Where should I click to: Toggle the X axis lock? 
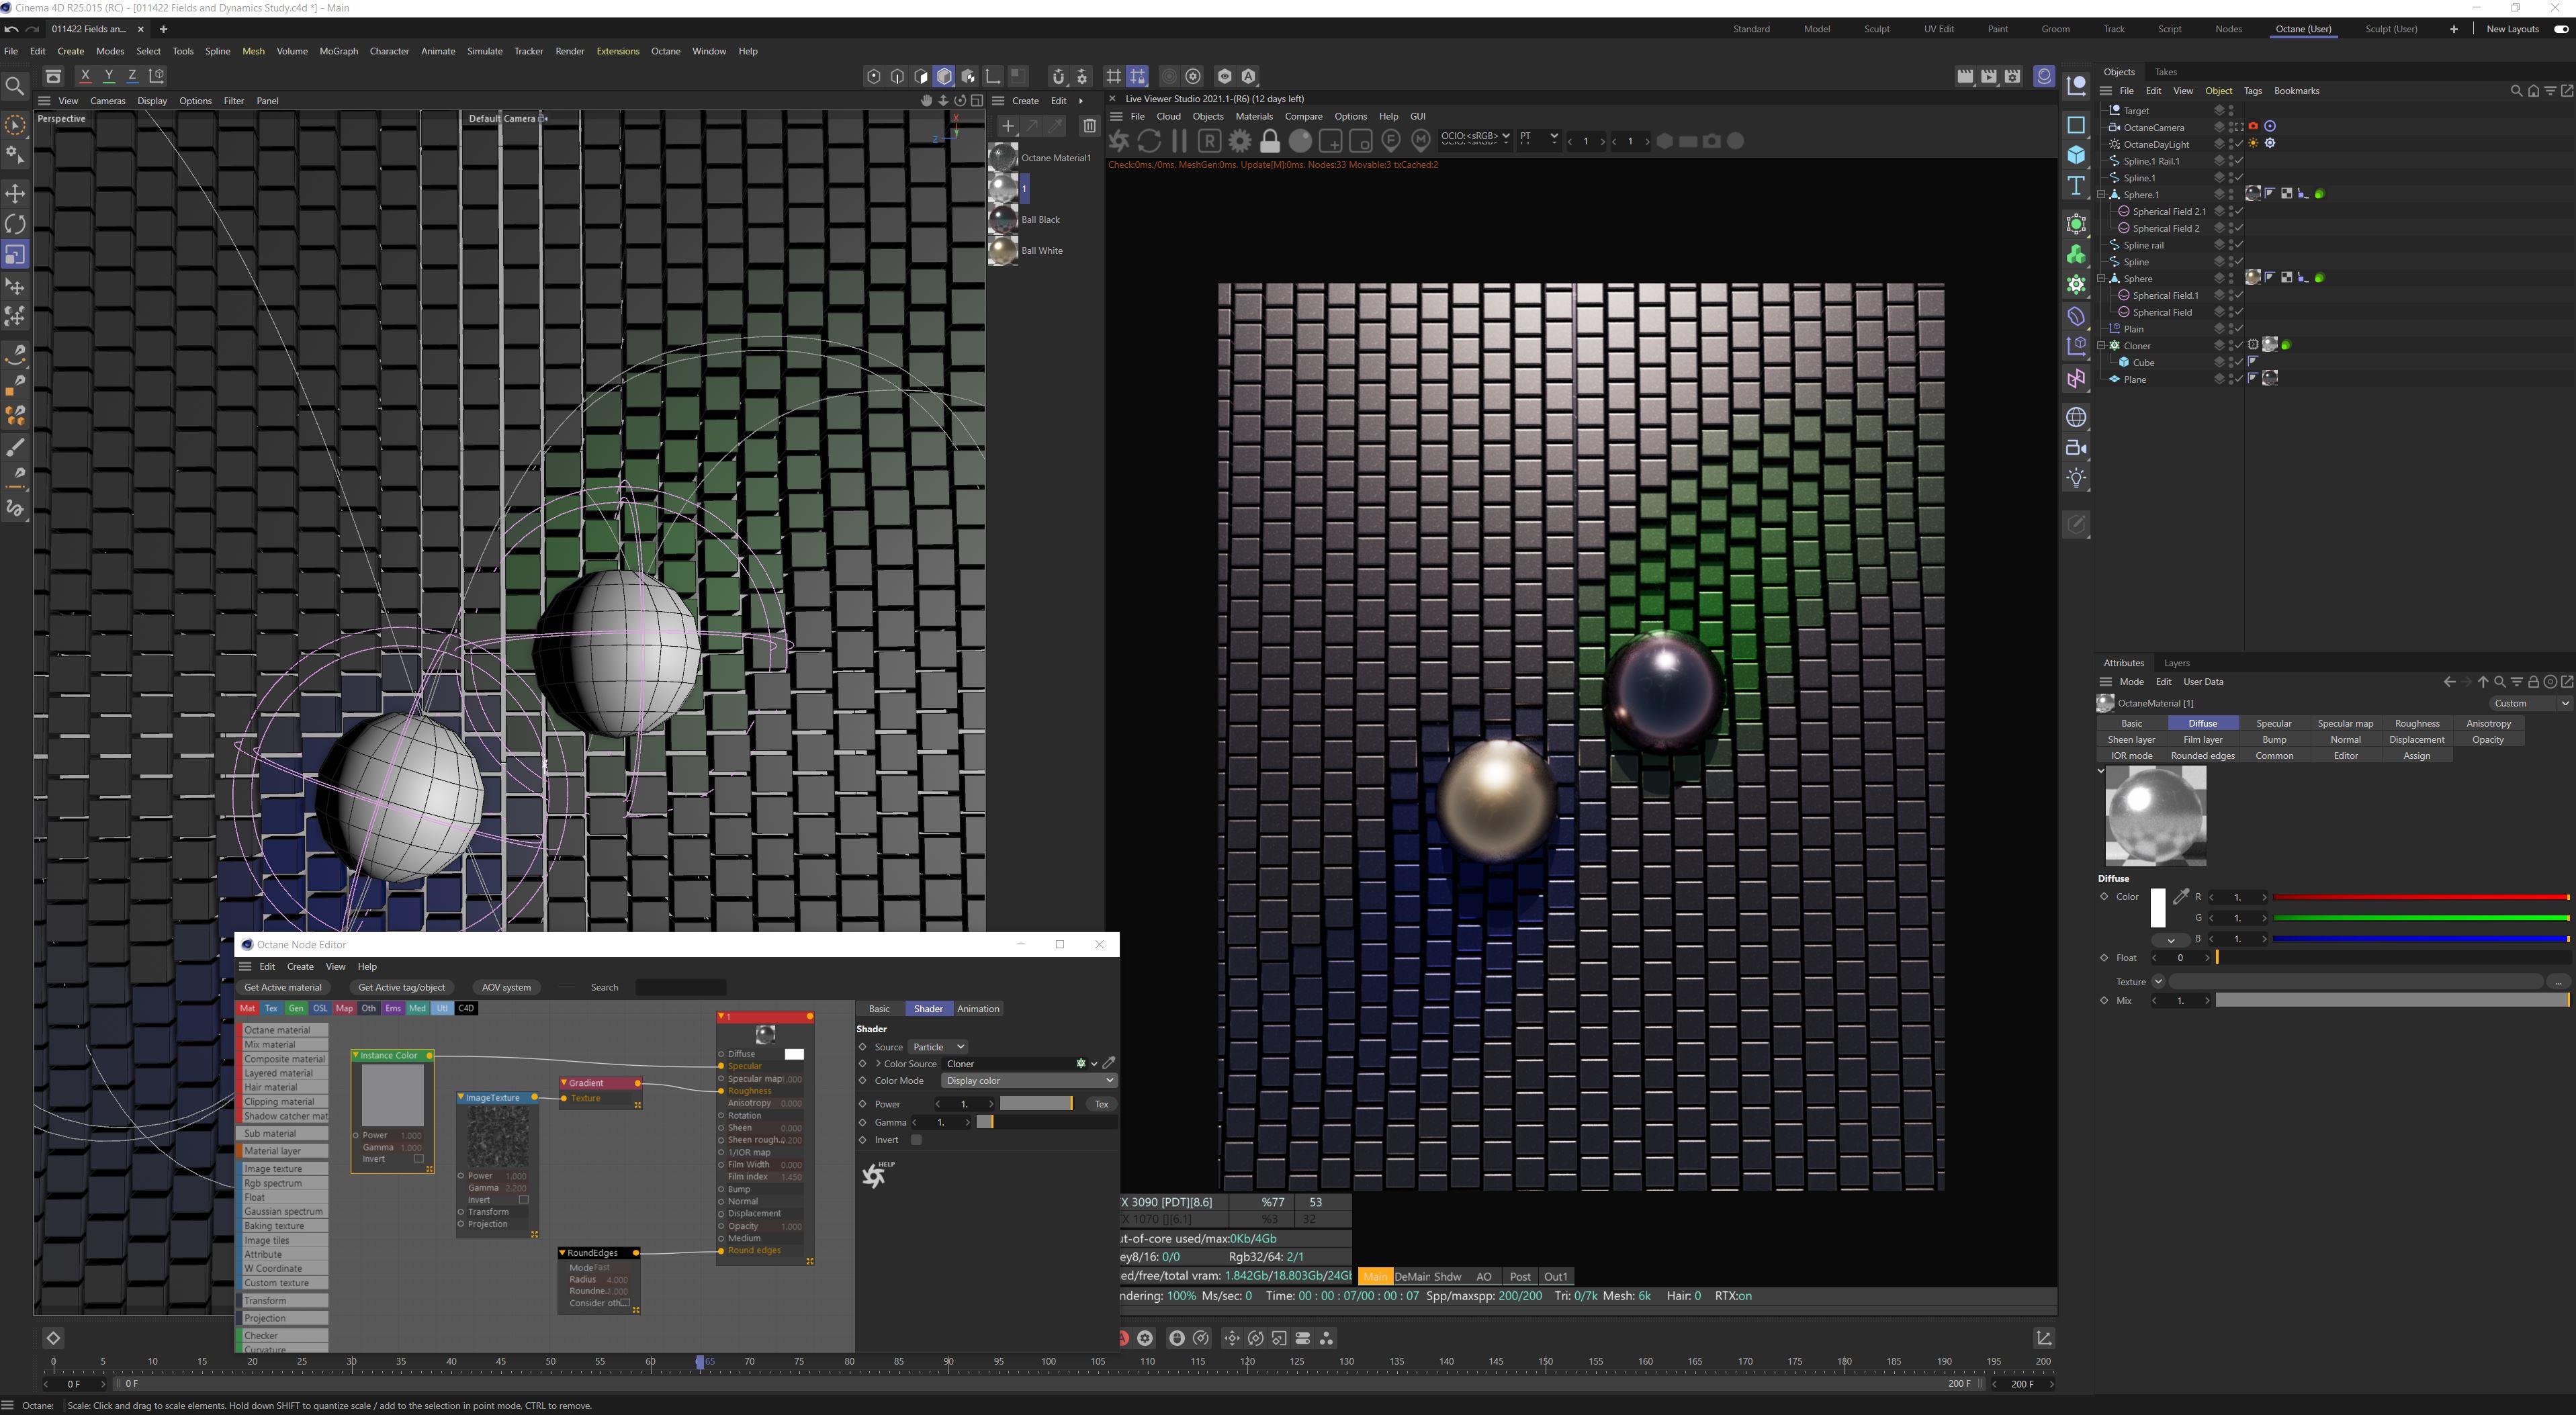tap(85, 76)
